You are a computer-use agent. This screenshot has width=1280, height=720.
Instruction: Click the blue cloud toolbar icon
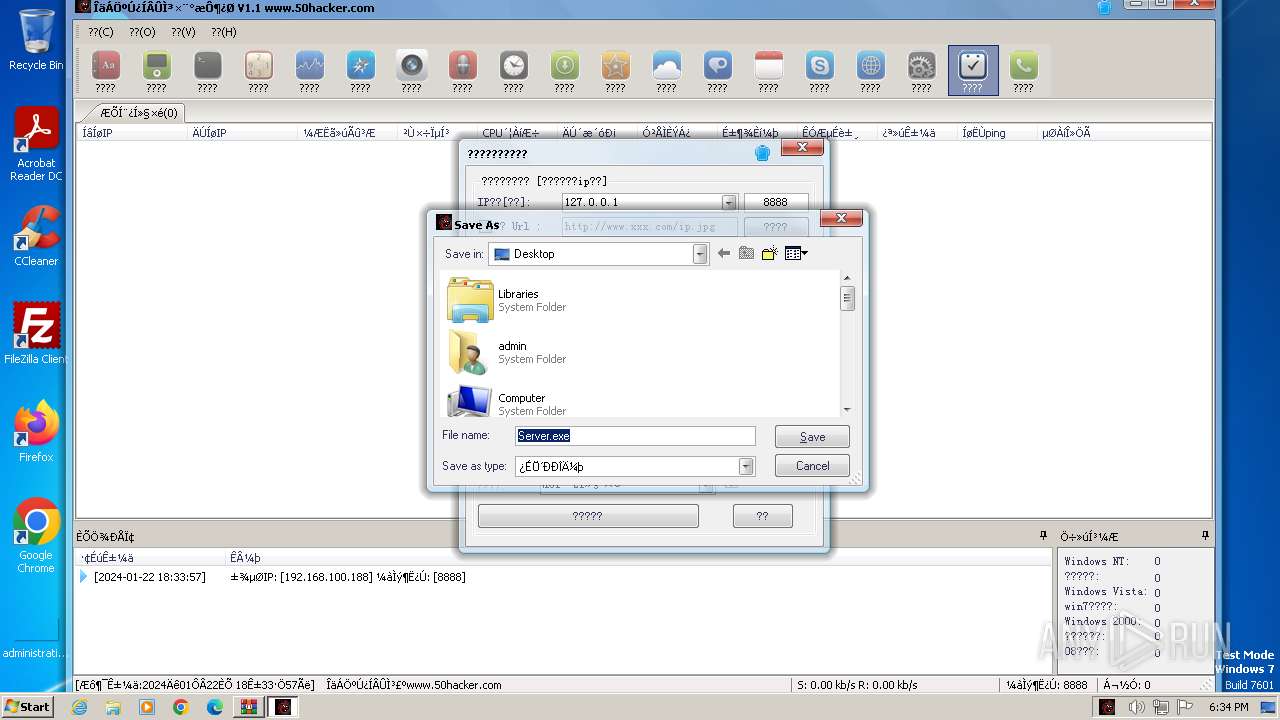[x=666, y=67]
